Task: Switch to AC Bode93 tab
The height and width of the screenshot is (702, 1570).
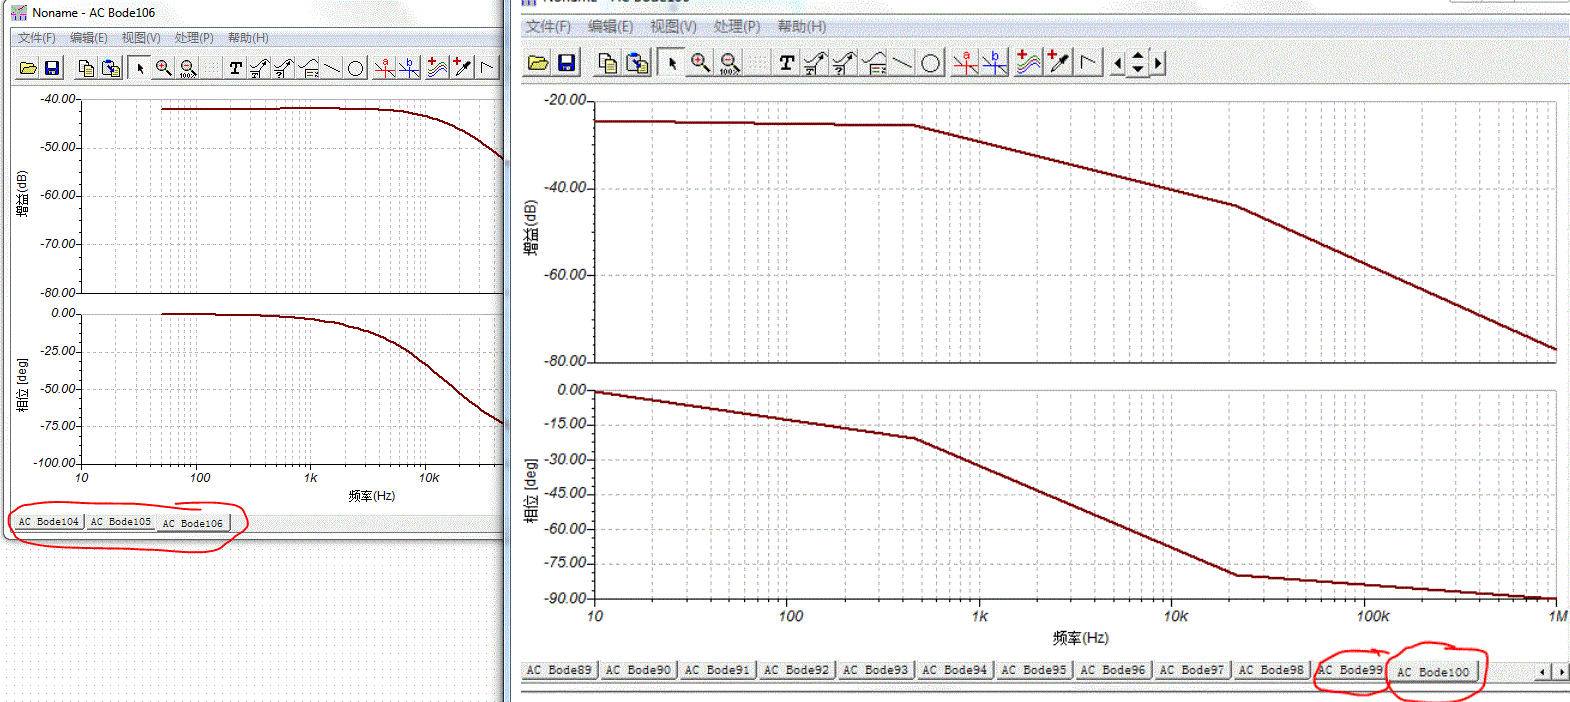Action: pyautogui.click(x=876, y=670)
